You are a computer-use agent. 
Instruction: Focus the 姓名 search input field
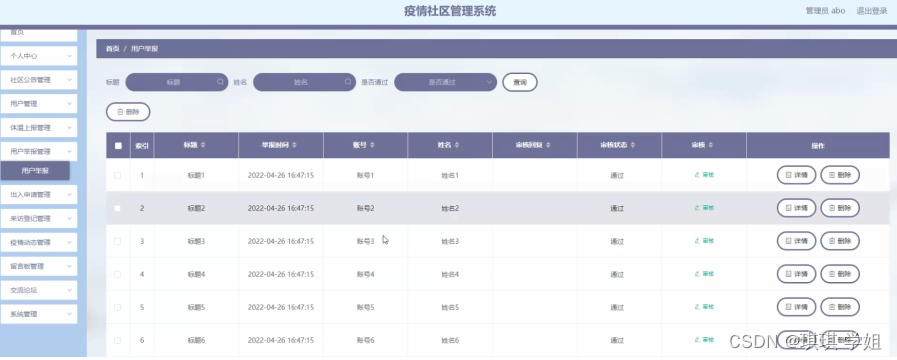coord(304,82)
